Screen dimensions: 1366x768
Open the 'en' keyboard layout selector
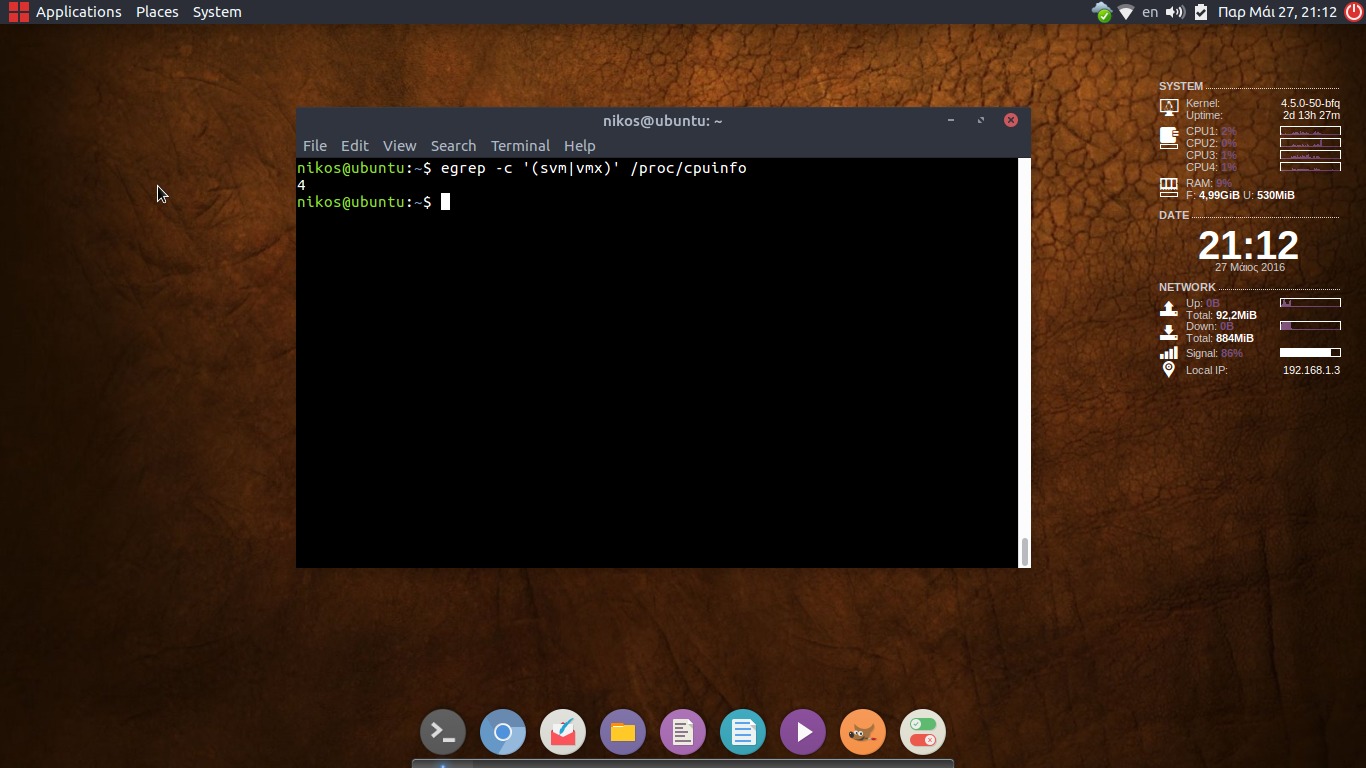coord(1150,12)
